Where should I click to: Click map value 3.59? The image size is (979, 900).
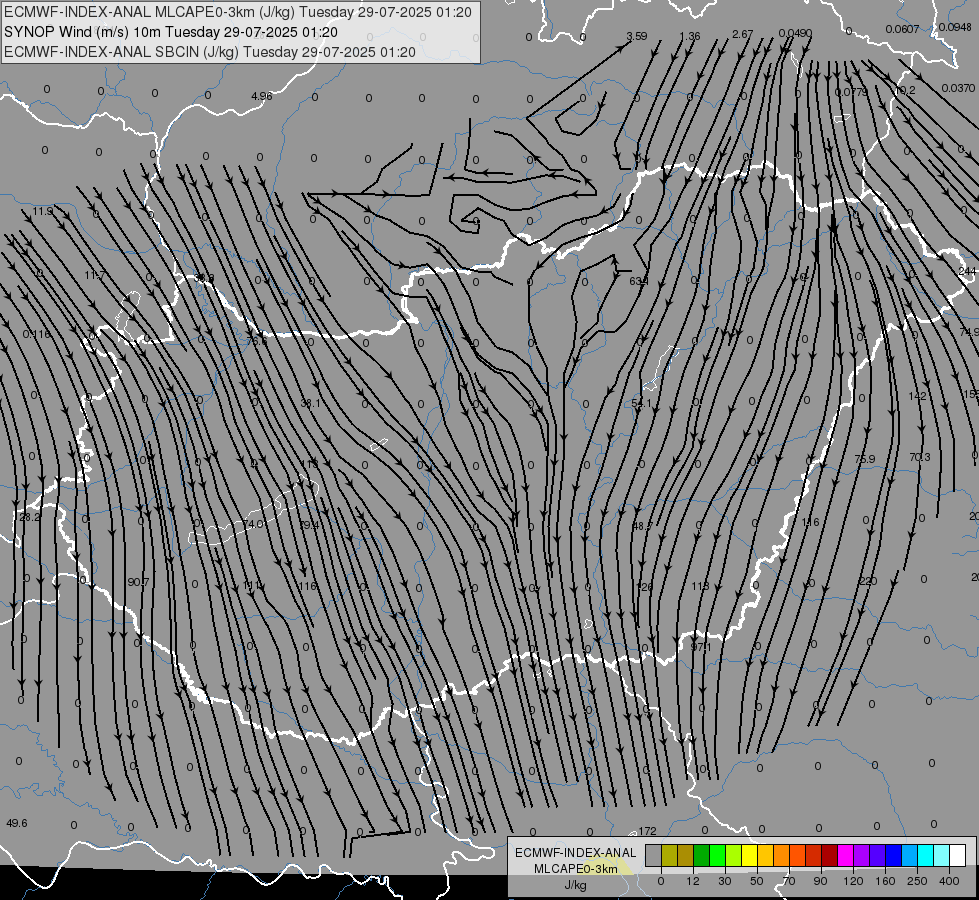pyautogui.click(x=636, y=36)
